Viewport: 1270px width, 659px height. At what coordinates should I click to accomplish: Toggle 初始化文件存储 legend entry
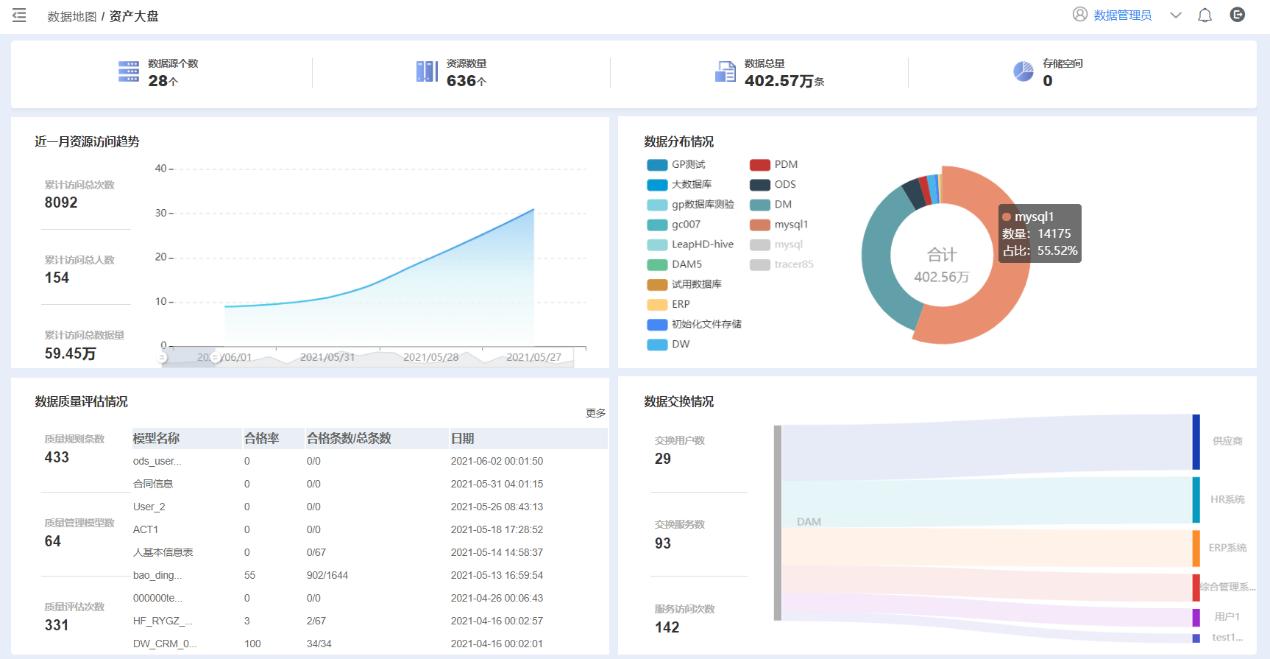(694, 324)
